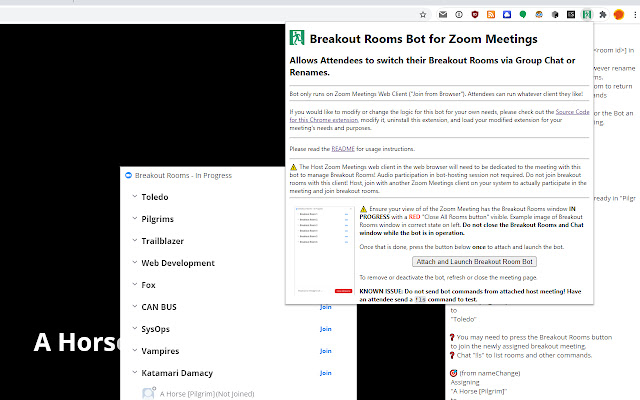Screen dimensions: 640x400
Task: Collapse the Katamari Damacy breakout room
Action: pos(135,373)
